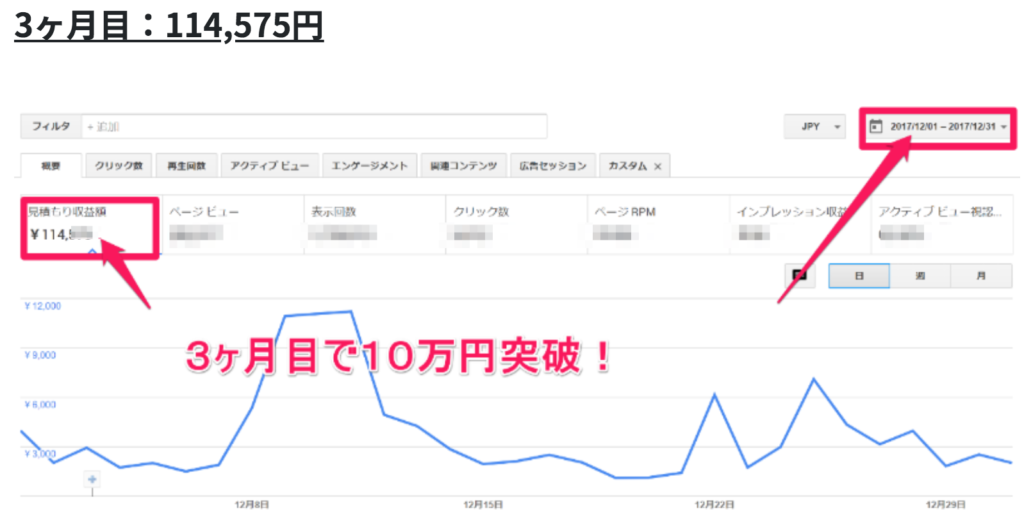Click the calendar icon in date range picker
The height and width of the screenshot is (527, 1024).
click(x=876, y=127)
